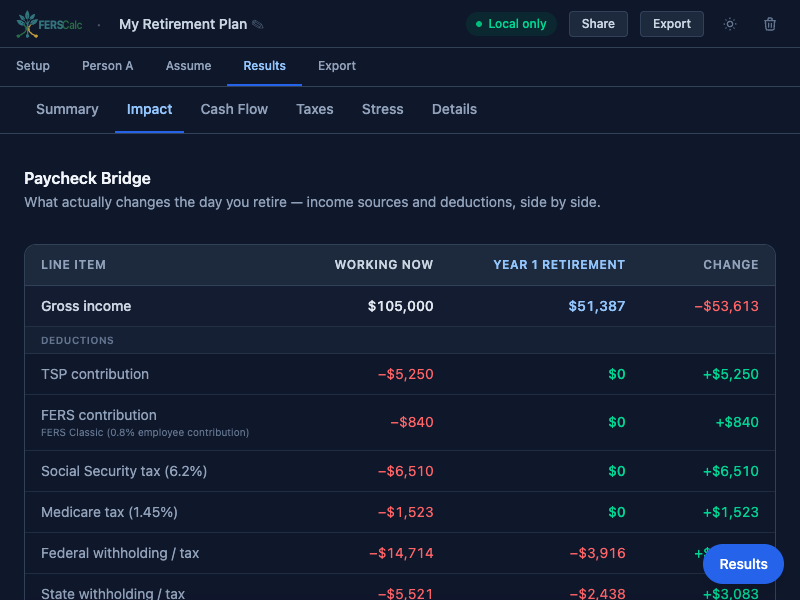The width and height of the screenshot is (800, 600).
Task: Select the FERS contribution row label
Action: tap(99, 415)
